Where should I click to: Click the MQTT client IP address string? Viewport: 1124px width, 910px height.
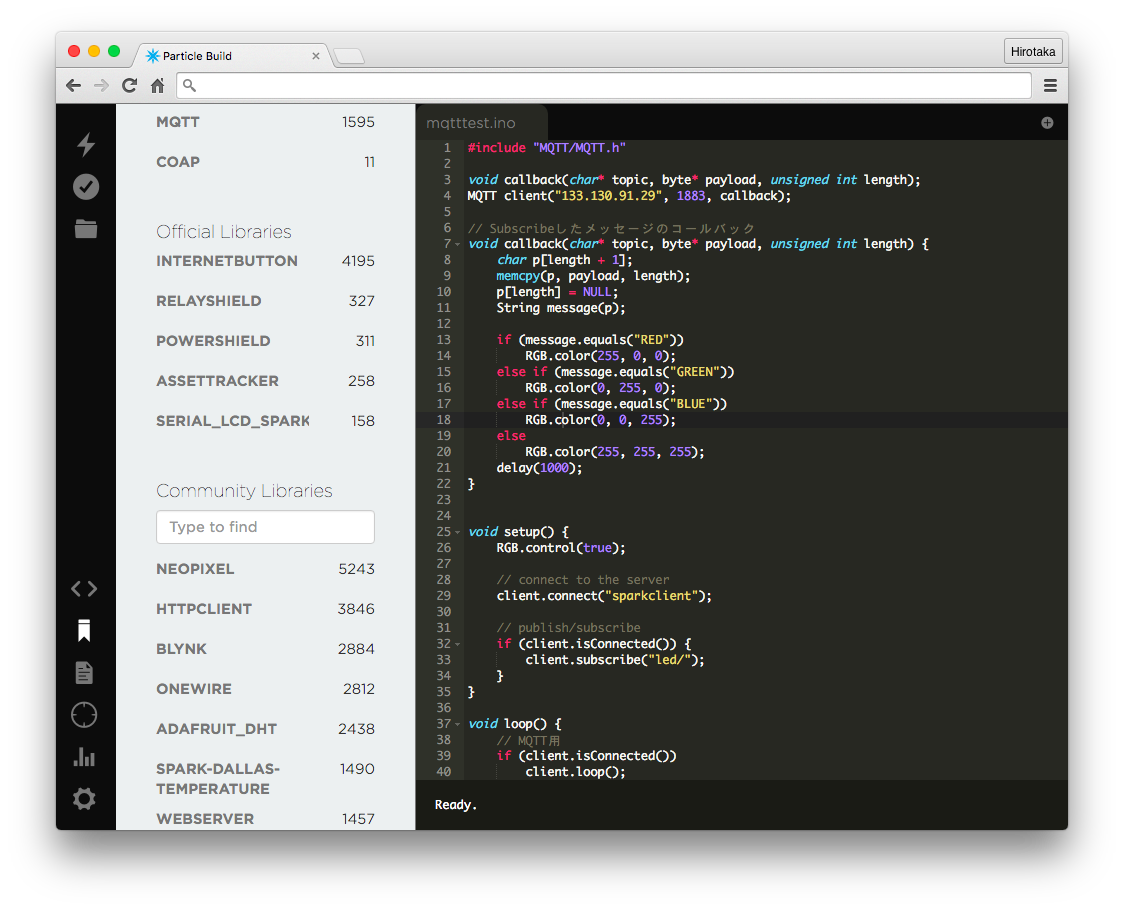(x=611, y=196)
